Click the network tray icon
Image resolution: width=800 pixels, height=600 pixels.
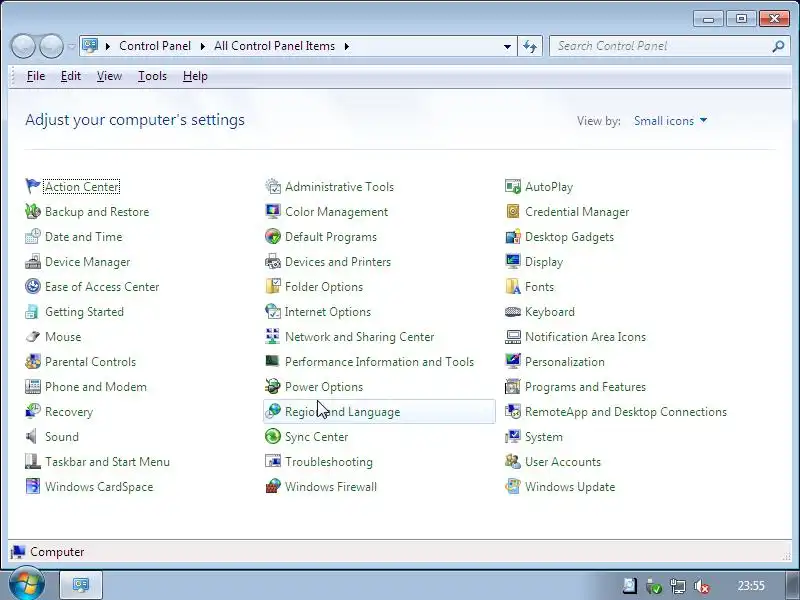coord(678,586)
